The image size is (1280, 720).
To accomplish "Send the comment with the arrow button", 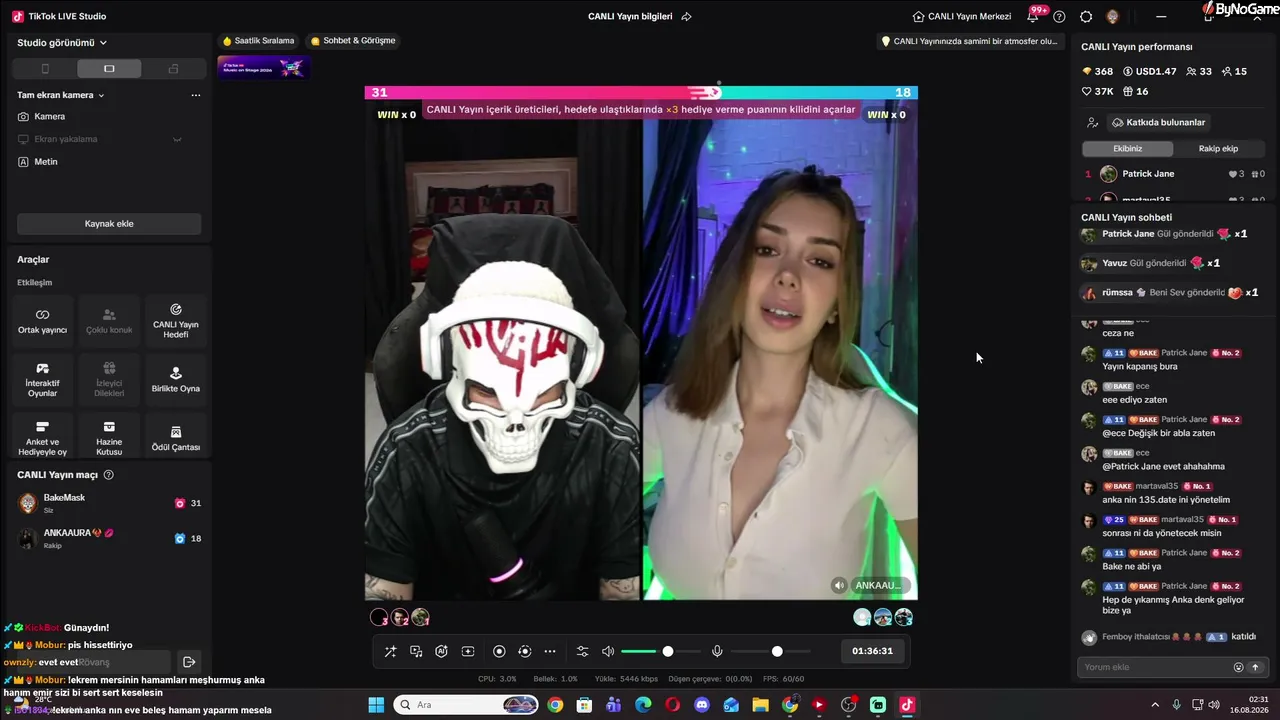I will coord(1255,667).
